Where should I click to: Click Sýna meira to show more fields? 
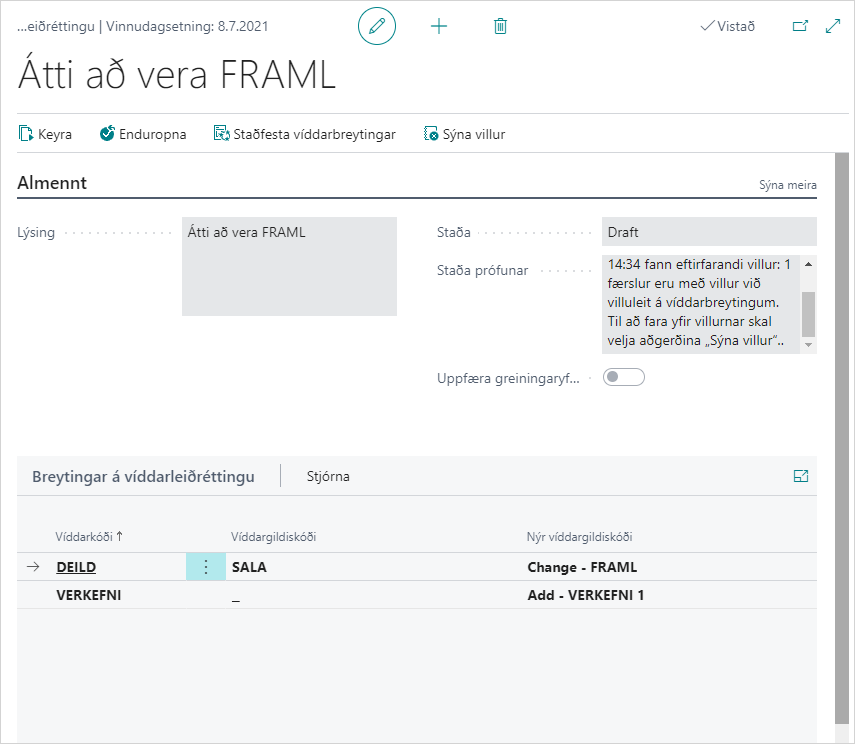pos(787,185)
